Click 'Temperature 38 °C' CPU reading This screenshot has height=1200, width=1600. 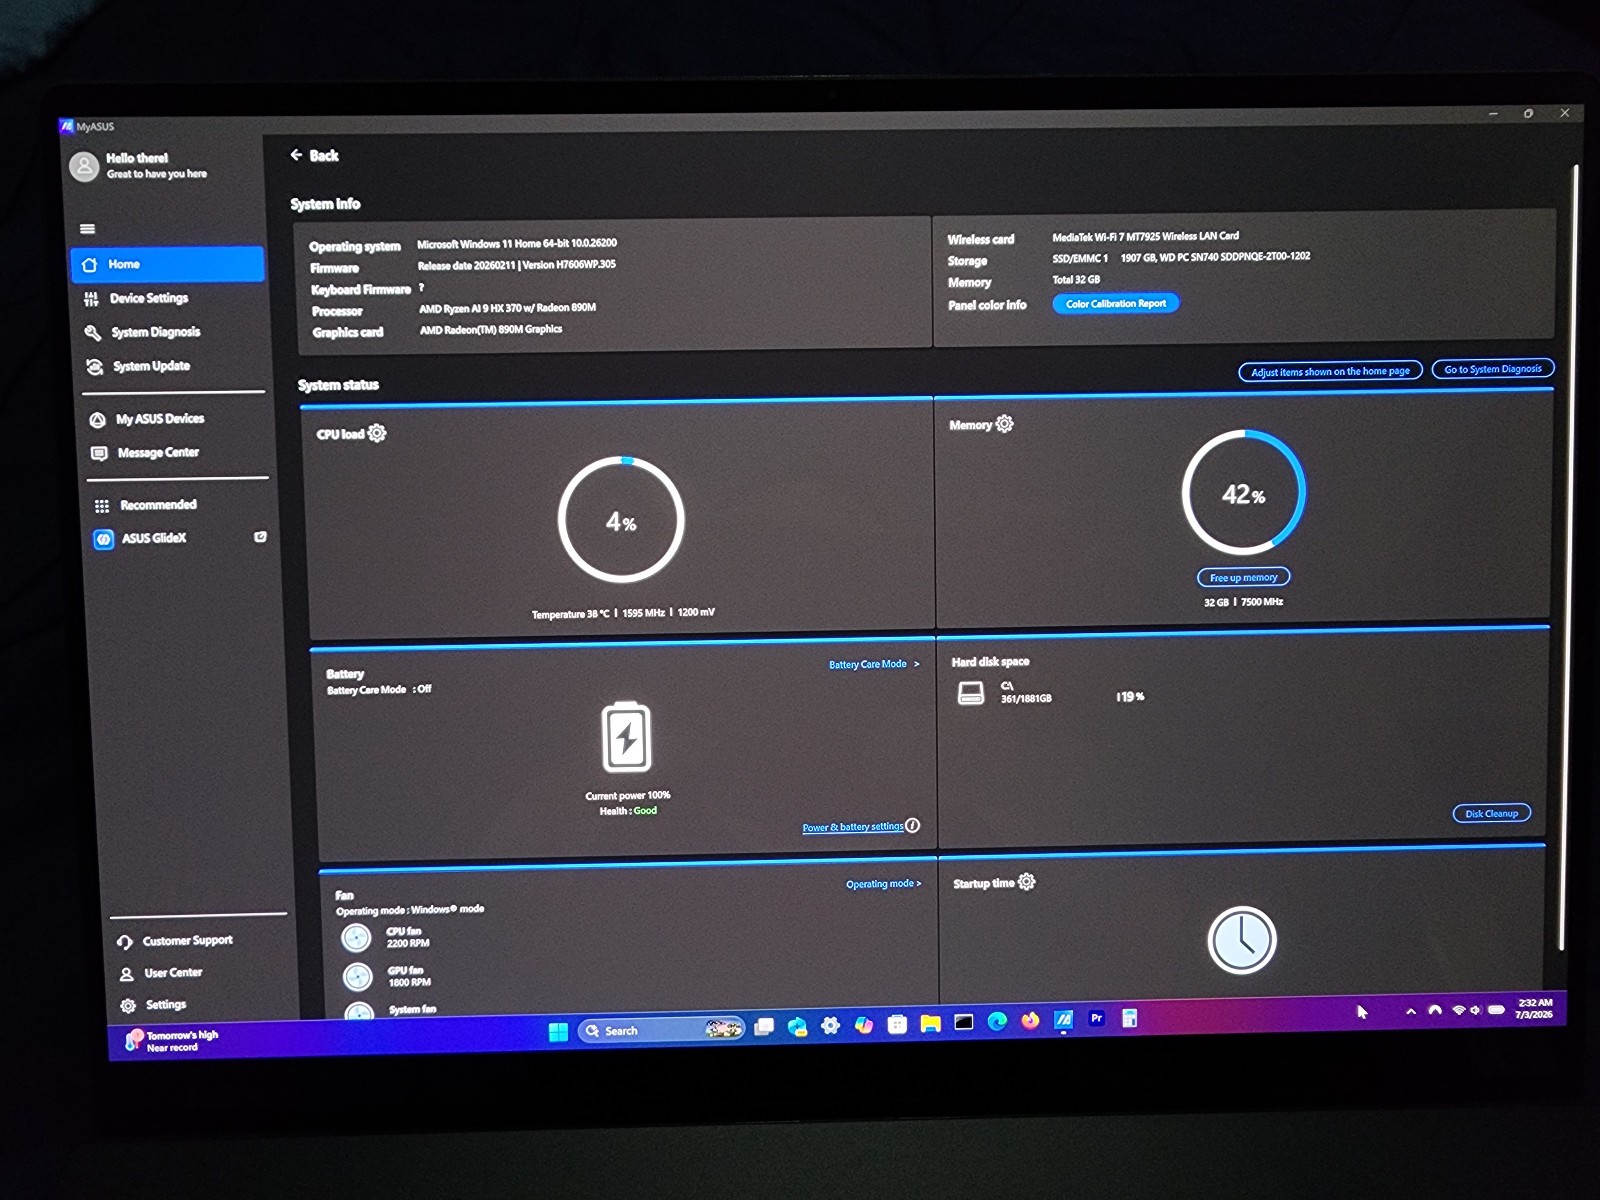click(x=570, y=614)
